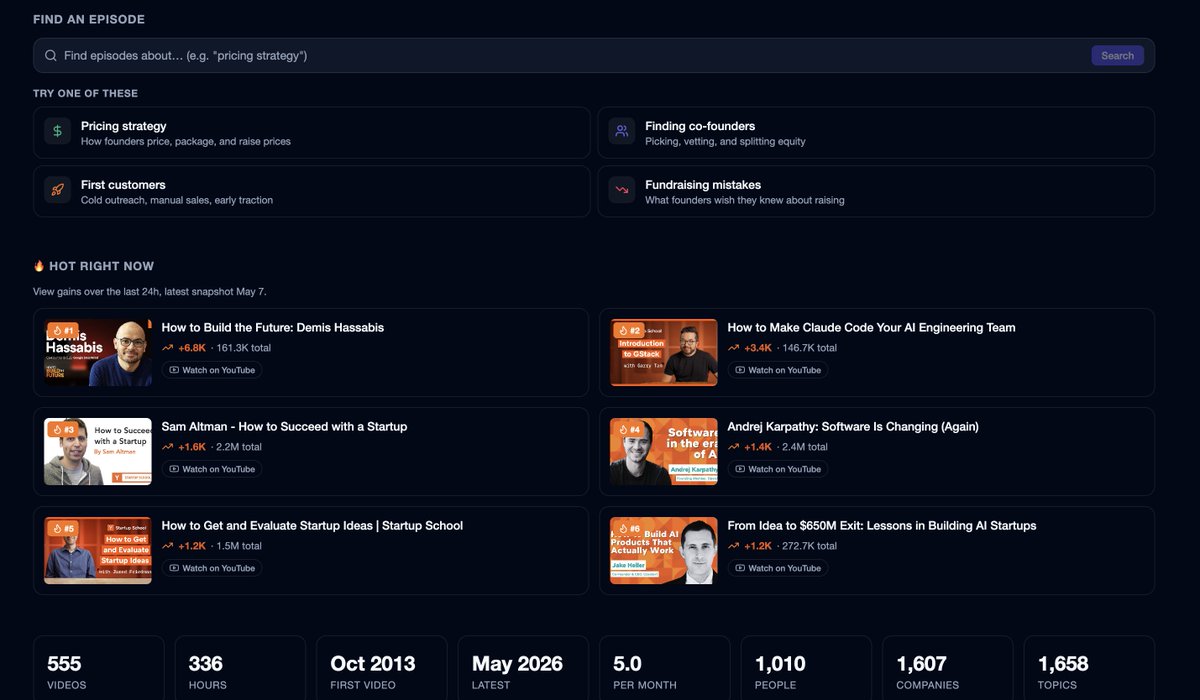Open the Jake Heller video thumbnail
The width and height of the screenshot is (1200, 700).
click(664, 550)
